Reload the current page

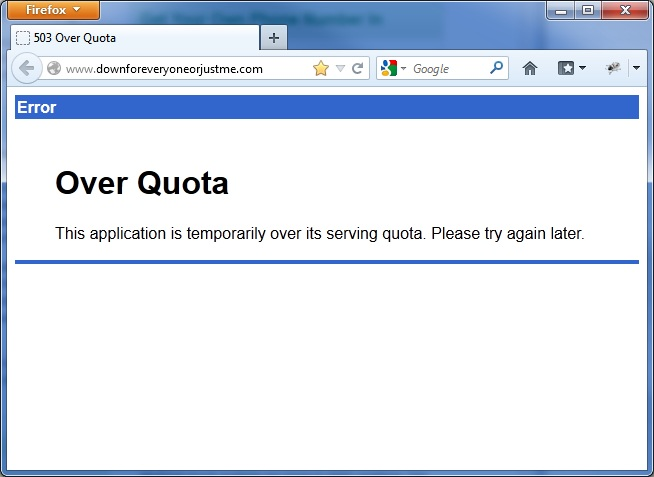pos(357,69)
